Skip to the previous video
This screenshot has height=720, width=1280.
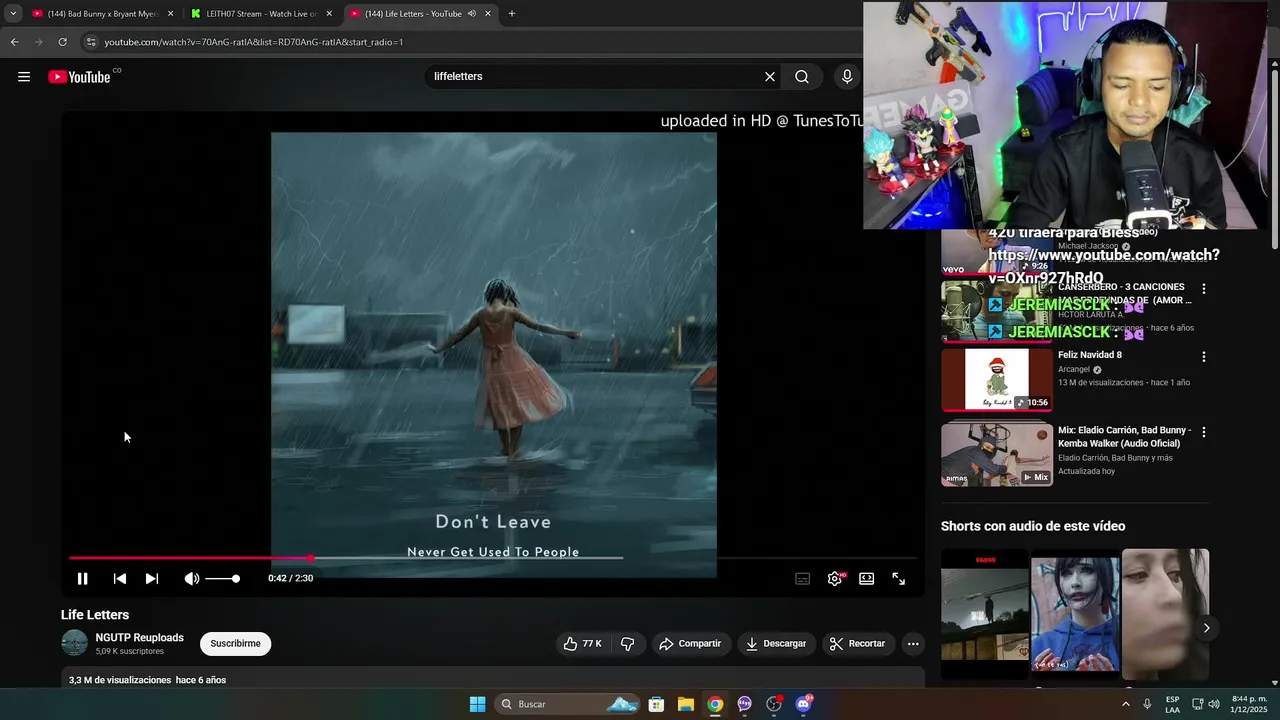click(x=120, y=579)
